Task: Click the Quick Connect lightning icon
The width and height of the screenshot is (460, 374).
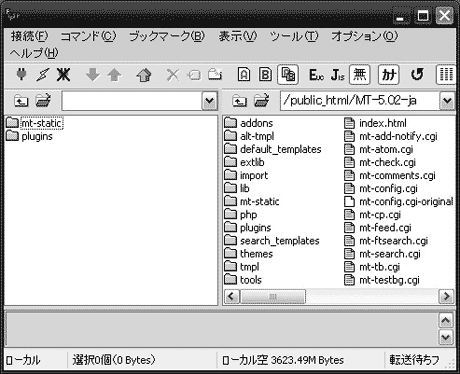Action: [42, 74]
